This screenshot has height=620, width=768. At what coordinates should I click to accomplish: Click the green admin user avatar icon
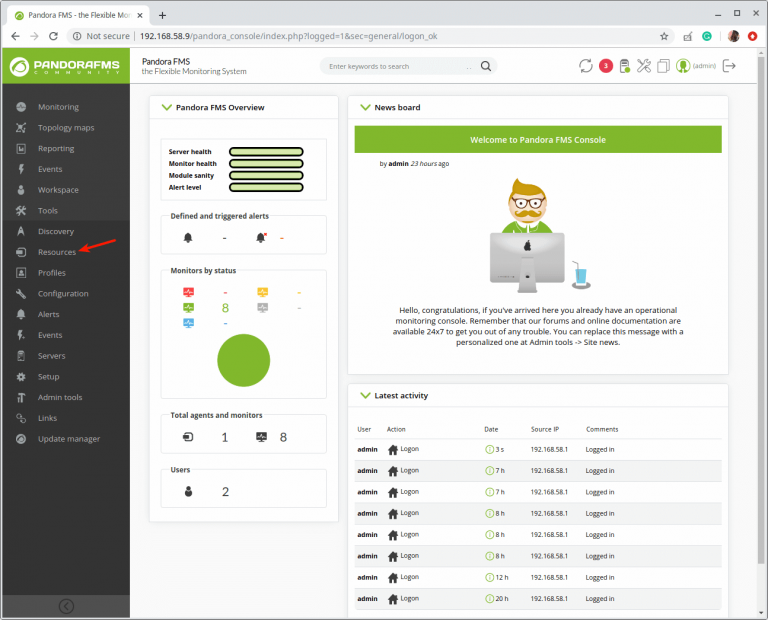click(683, 66)
